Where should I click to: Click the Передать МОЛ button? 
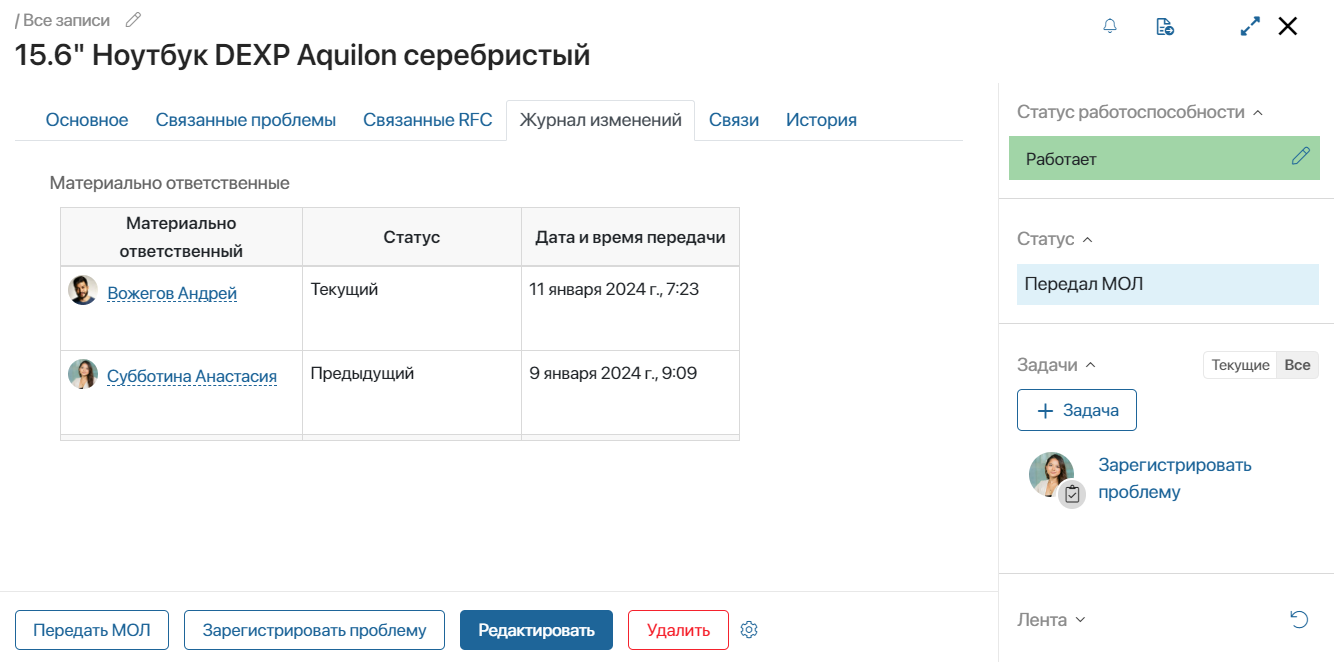tap(92, 630)
